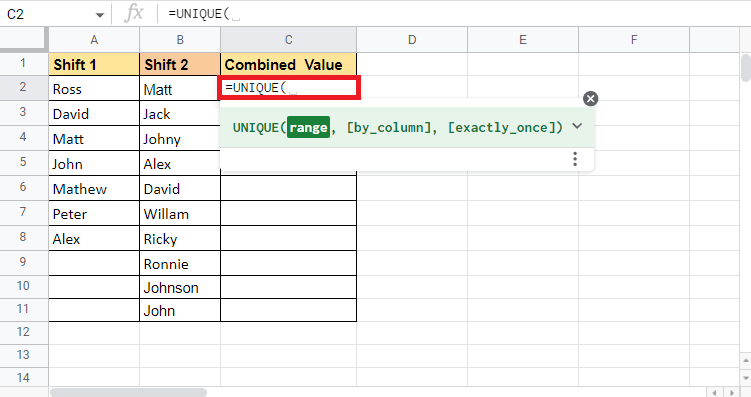The width and height of the screenshot is (751, 397).
Task: Click cell containing 'Jack'
Action: point(180,113)
